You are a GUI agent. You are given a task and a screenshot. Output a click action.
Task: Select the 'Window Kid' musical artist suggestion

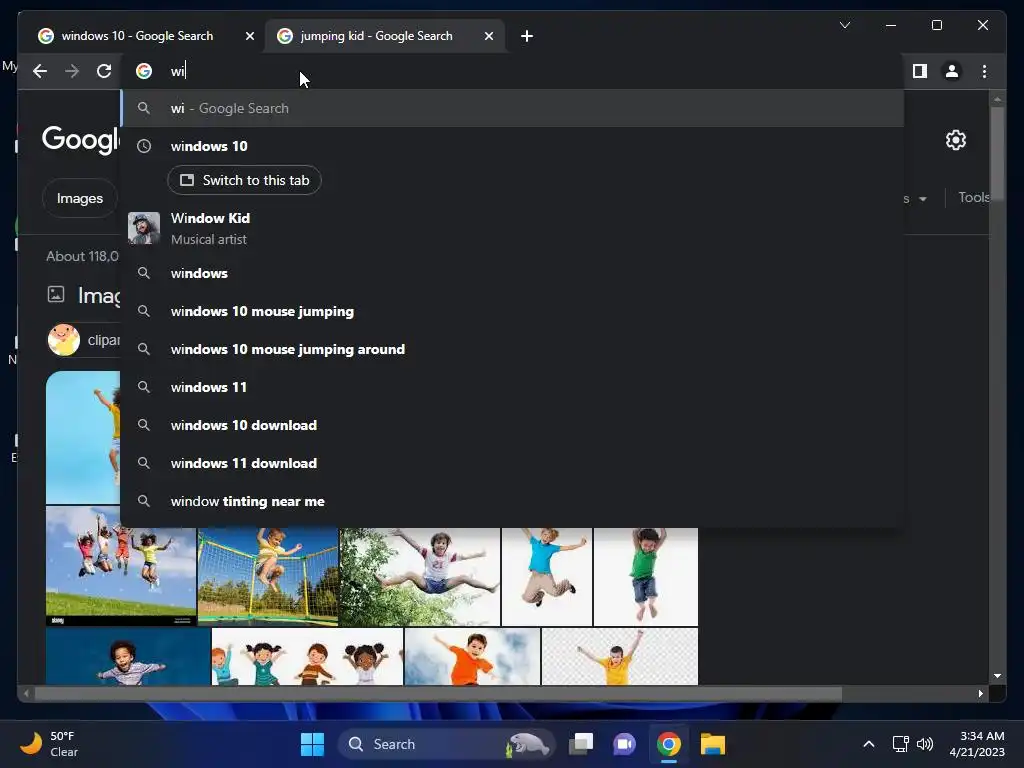[513, 229]
